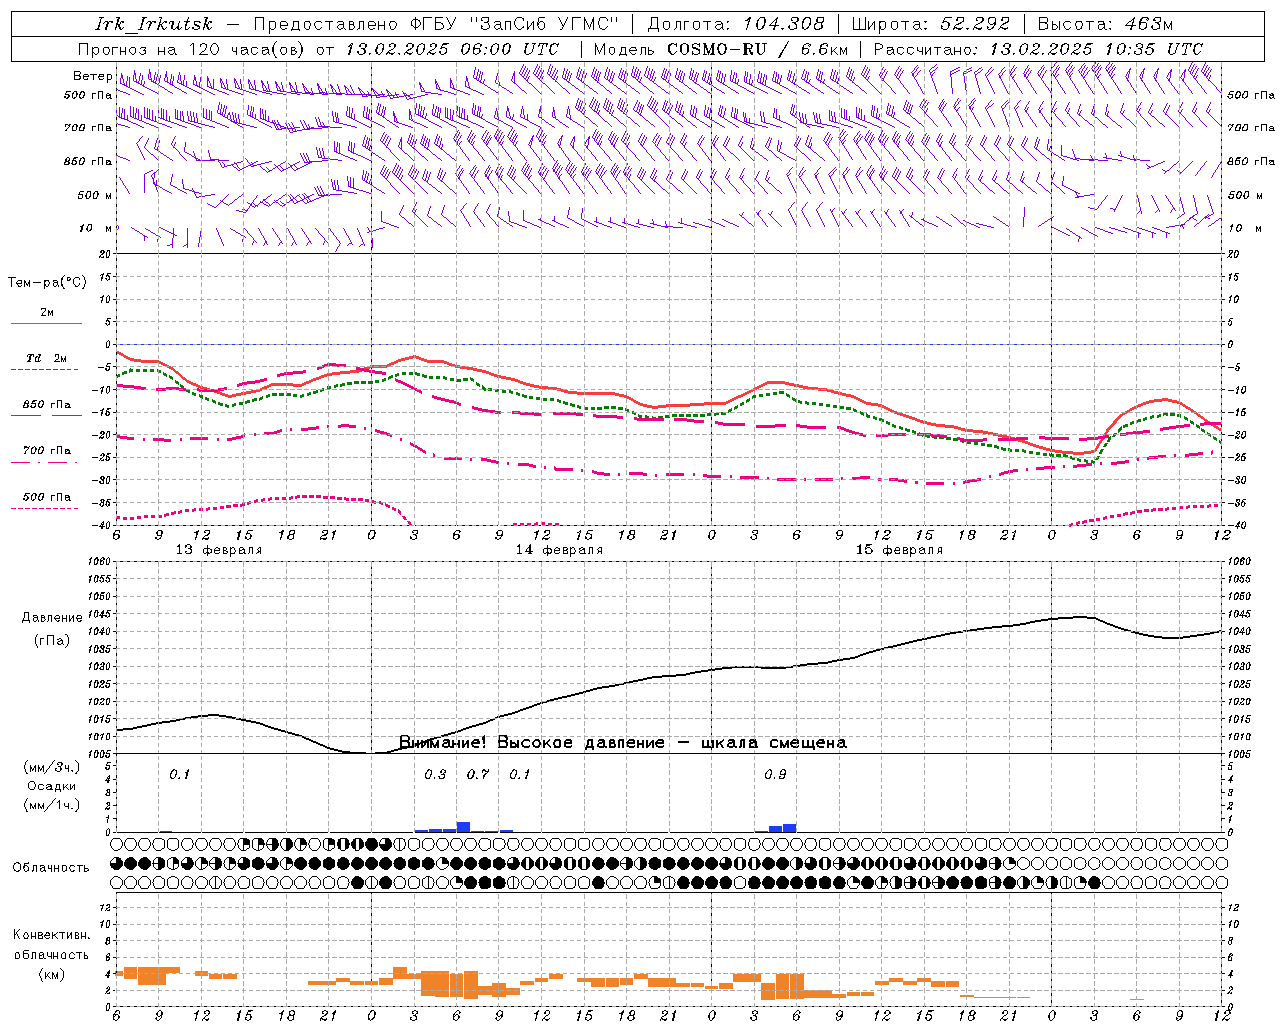Click the precipitation amount 0.3
The width and height of the screenshot is (1280, 1024).
(435, 775)
